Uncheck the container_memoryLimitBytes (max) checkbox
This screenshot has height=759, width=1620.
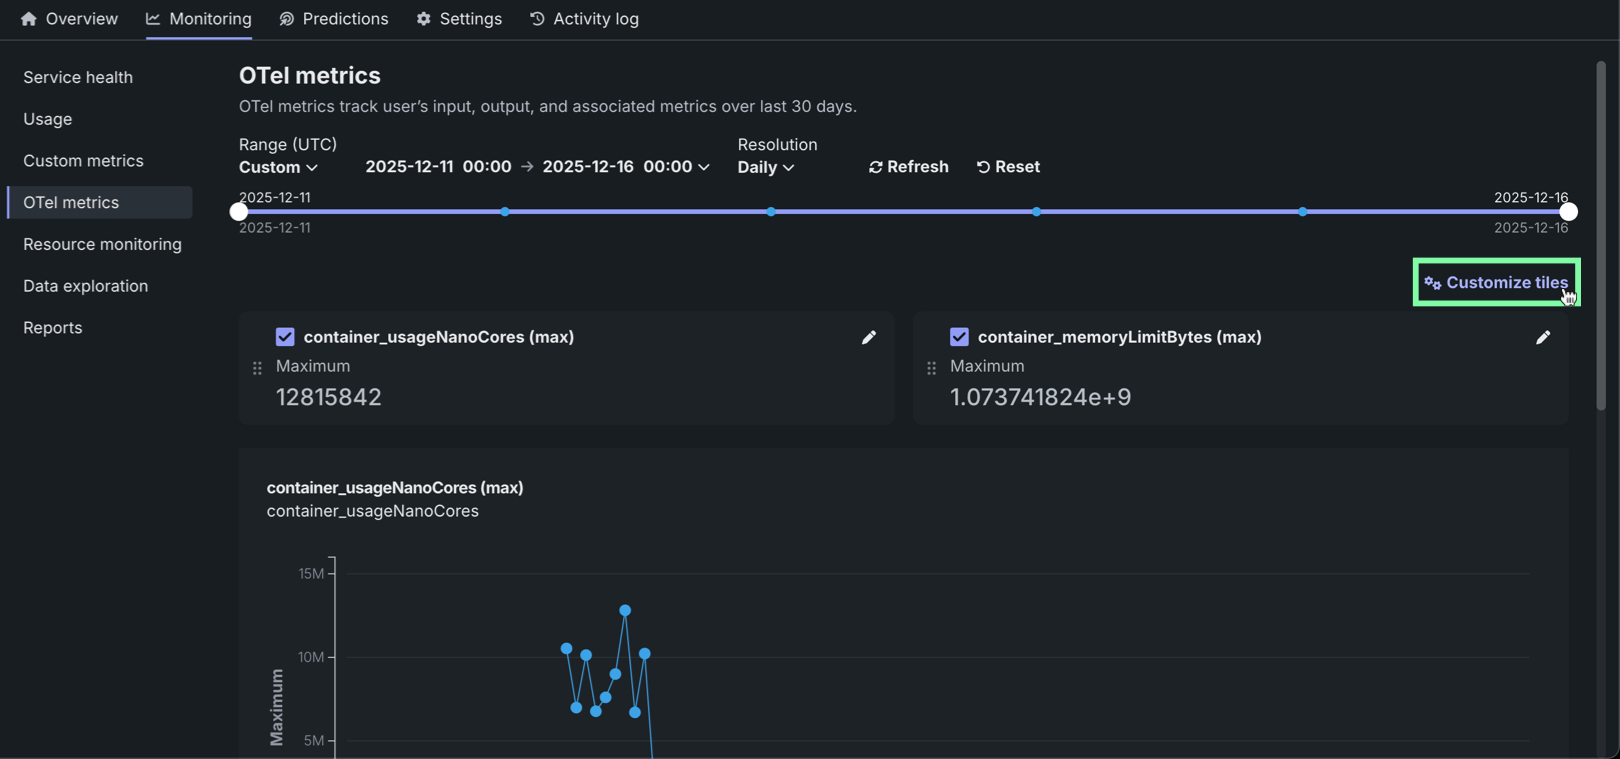click(x=959, y=337)
